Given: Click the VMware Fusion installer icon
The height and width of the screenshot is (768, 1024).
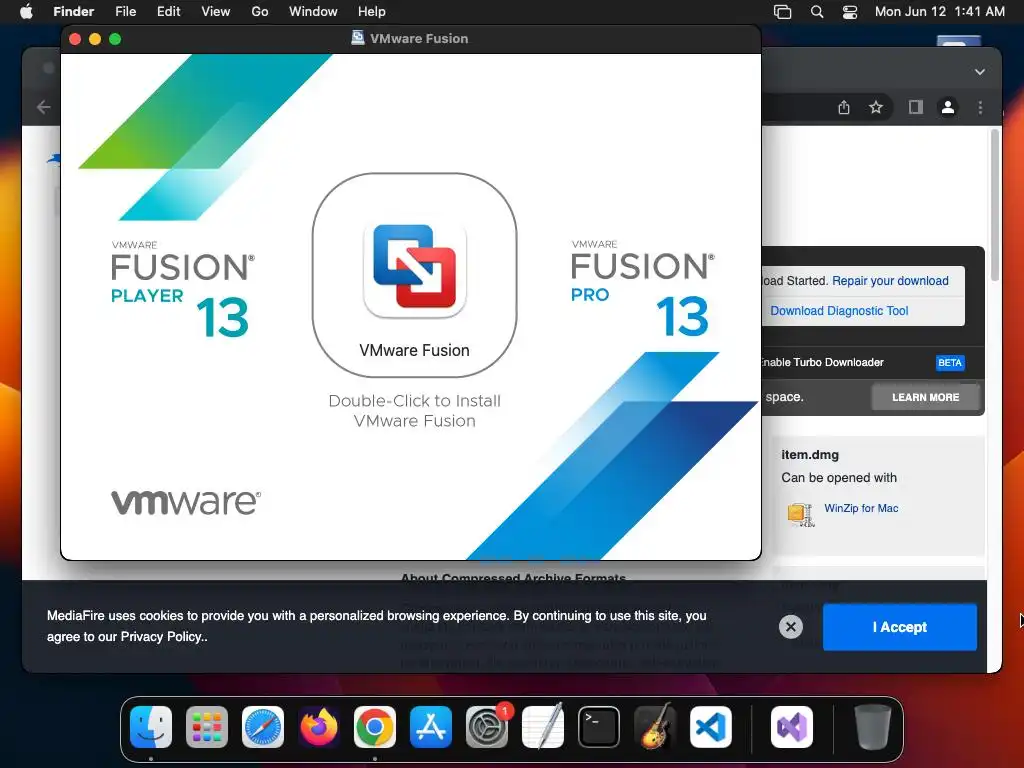Looking at the screenshot, I should pyautogui.click(x=414, y=270).
